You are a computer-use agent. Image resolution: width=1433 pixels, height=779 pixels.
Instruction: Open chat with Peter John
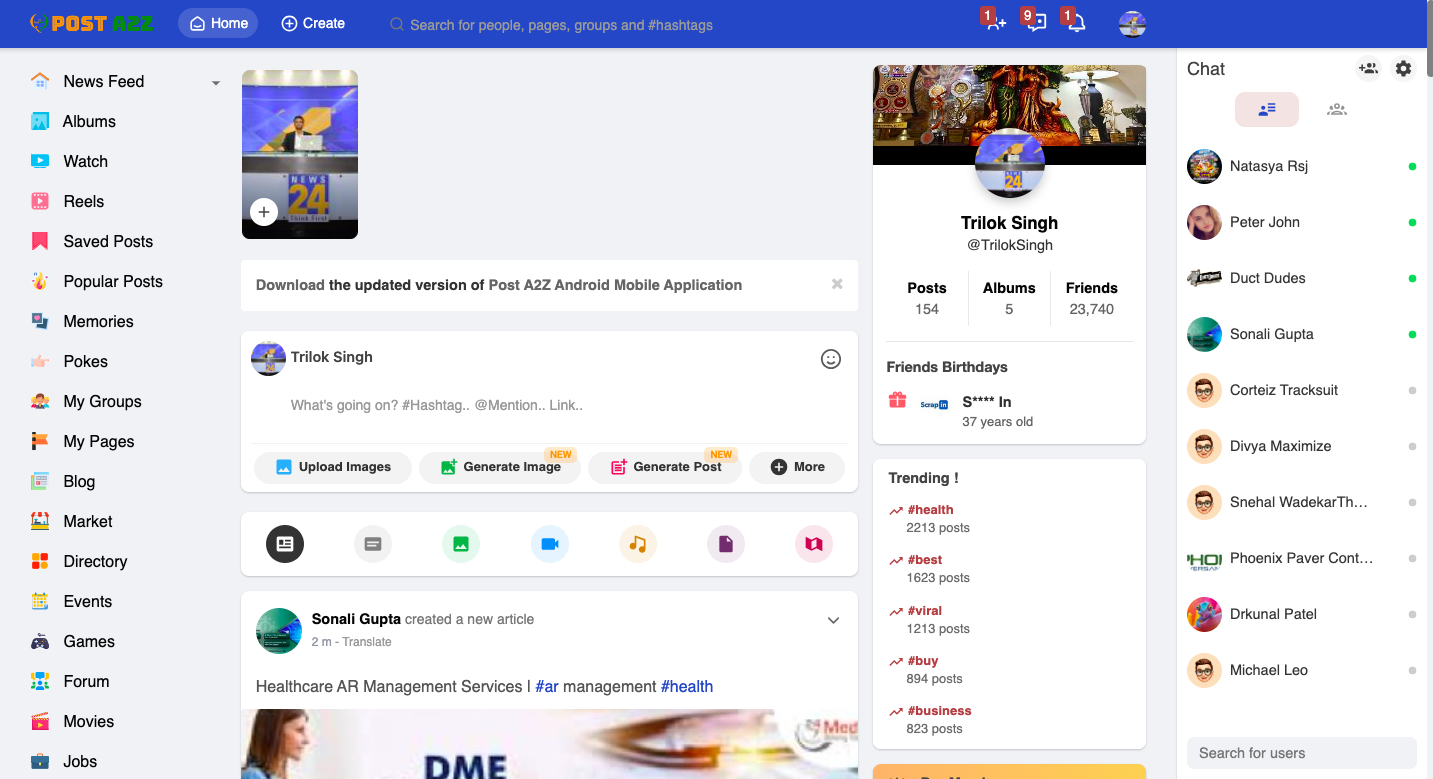click(1304, 222)
